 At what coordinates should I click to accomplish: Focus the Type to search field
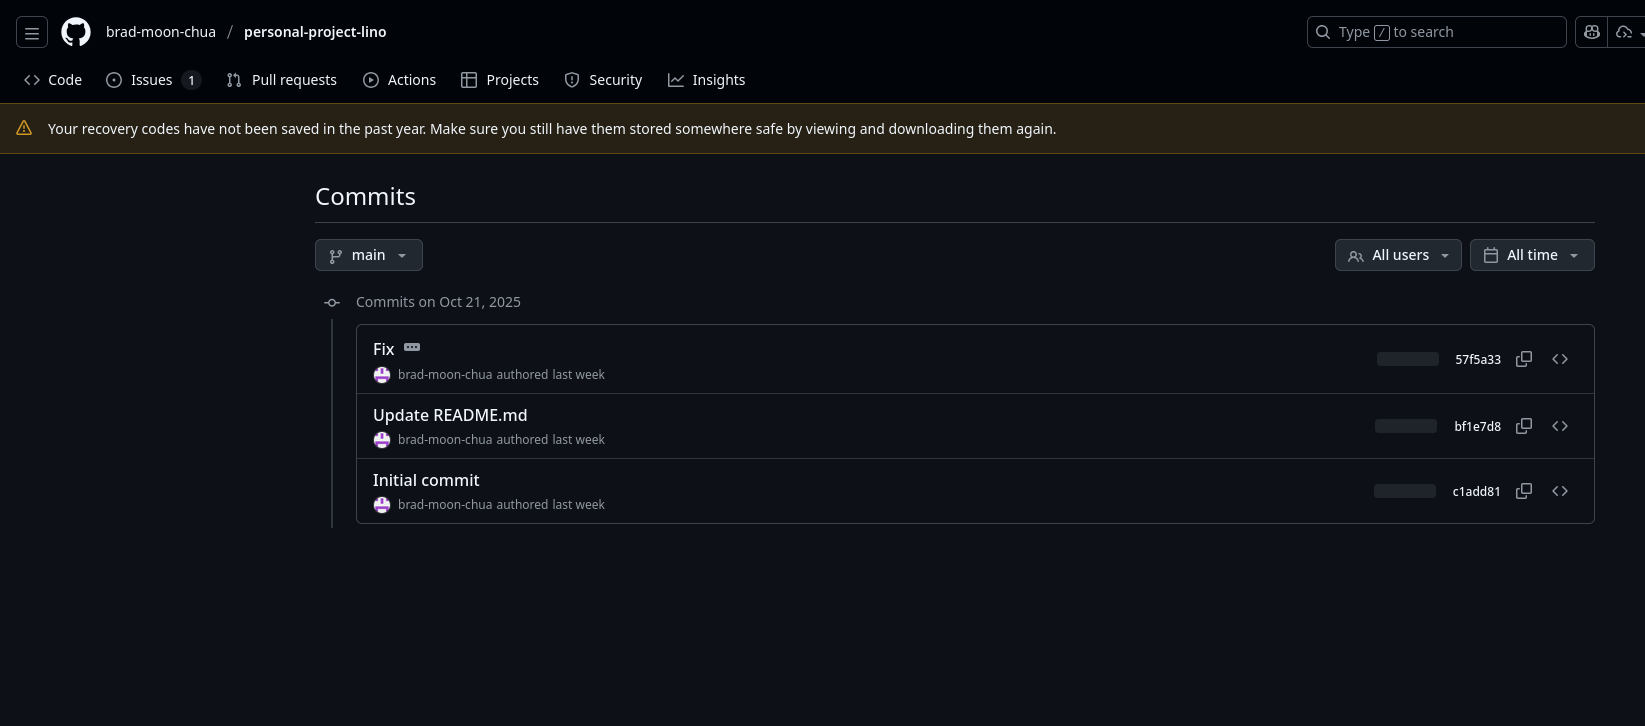[x=1435, y=32]
